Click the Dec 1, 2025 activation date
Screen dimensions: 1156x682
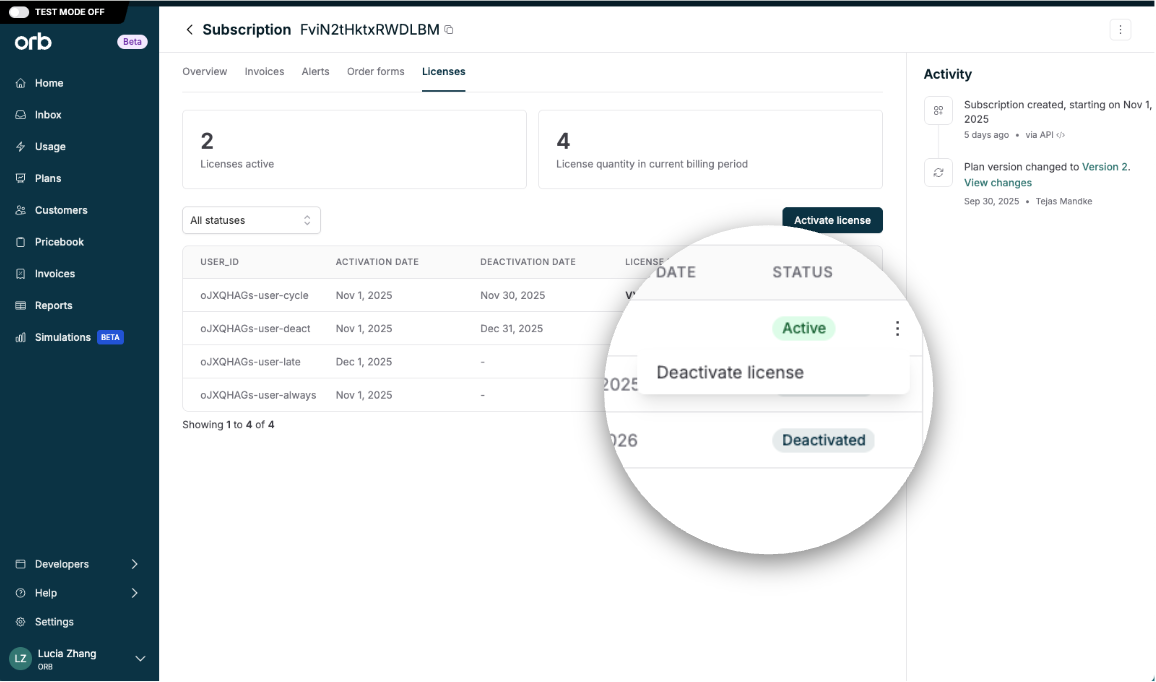363,361
